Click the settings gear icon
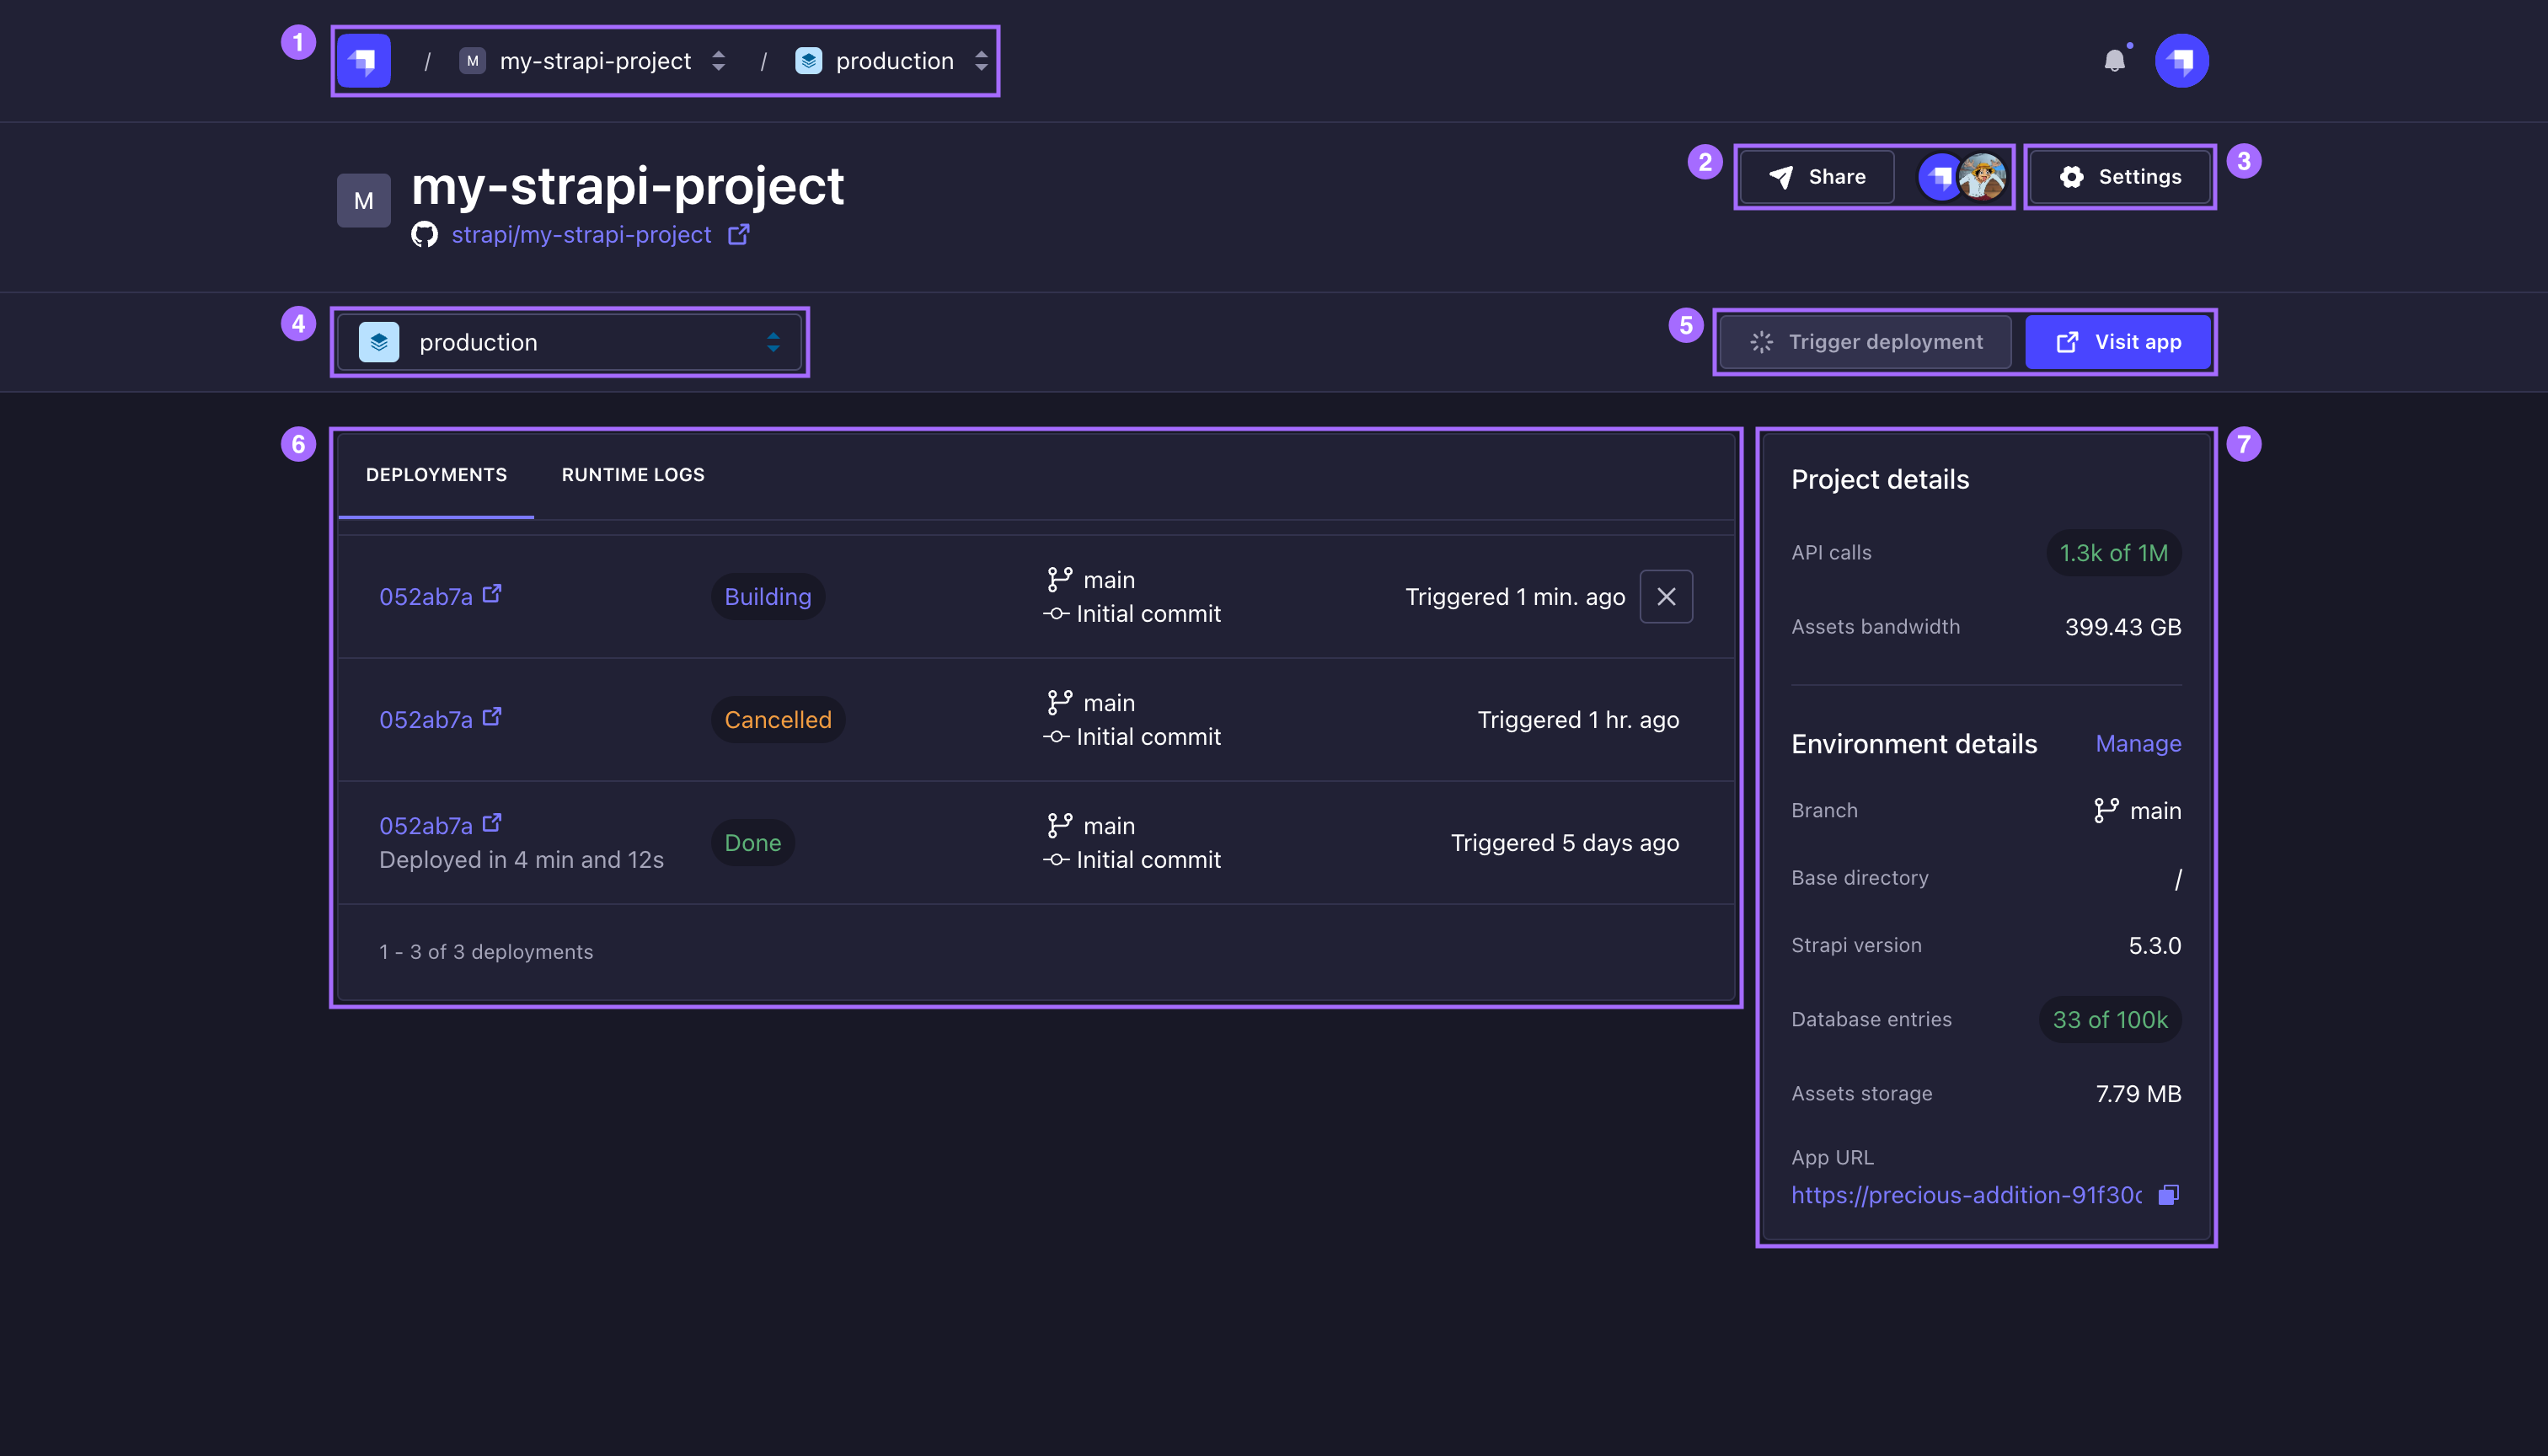The image size is (2548, 1456). 2070,175
